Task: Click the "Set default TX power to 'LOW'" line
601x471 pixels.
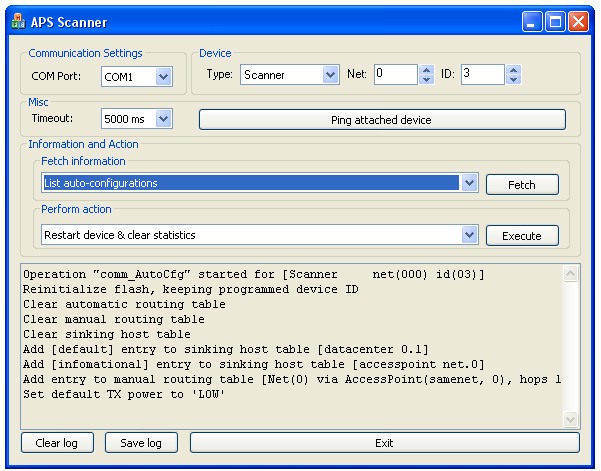Action: (x=124, y=394)
